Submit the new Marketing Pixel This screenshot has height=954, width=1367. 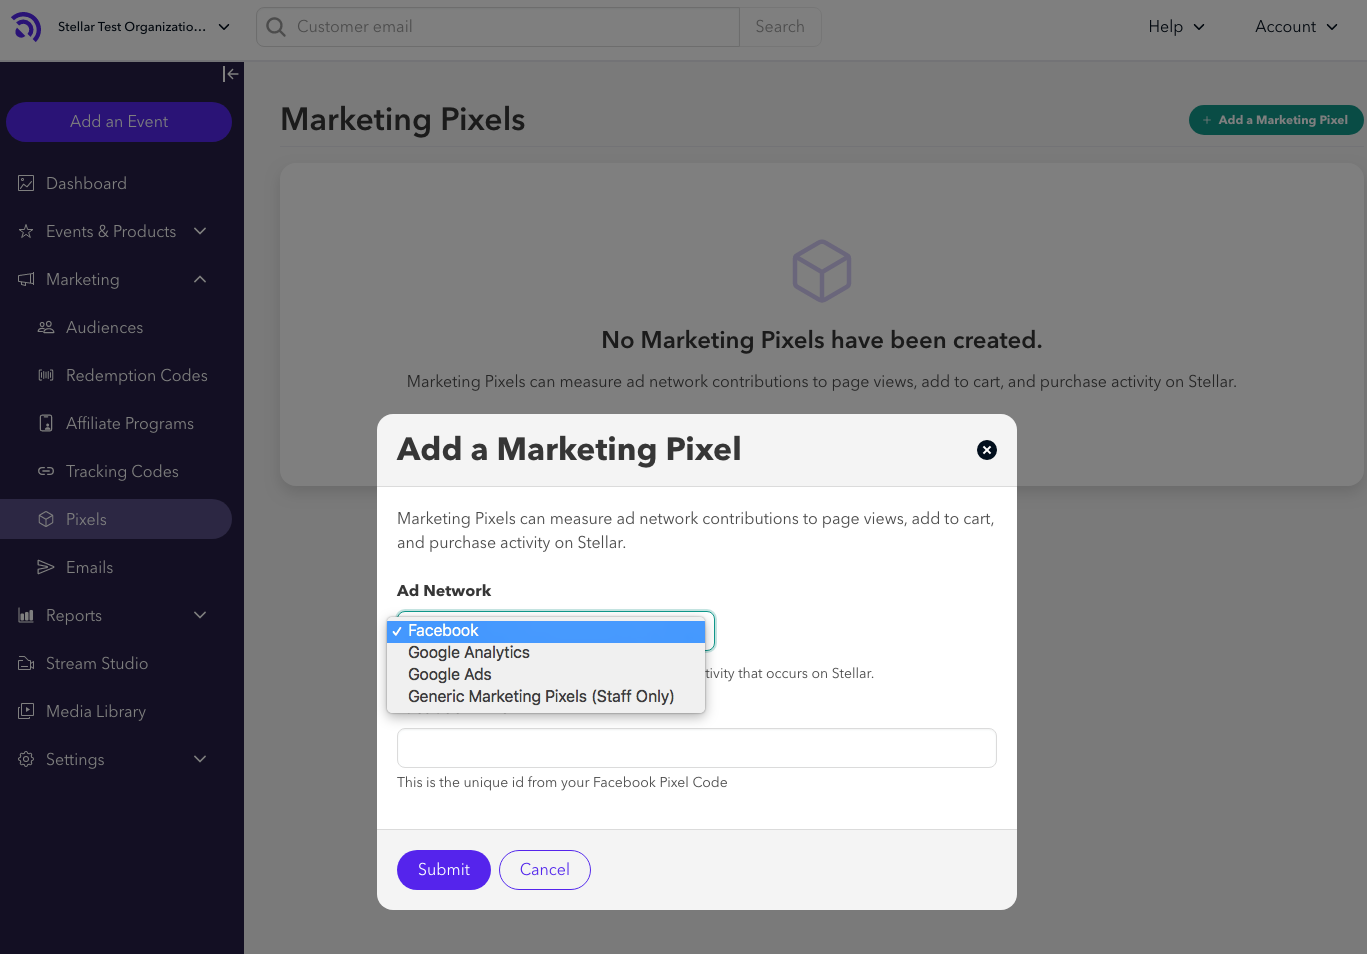(443, 869)
